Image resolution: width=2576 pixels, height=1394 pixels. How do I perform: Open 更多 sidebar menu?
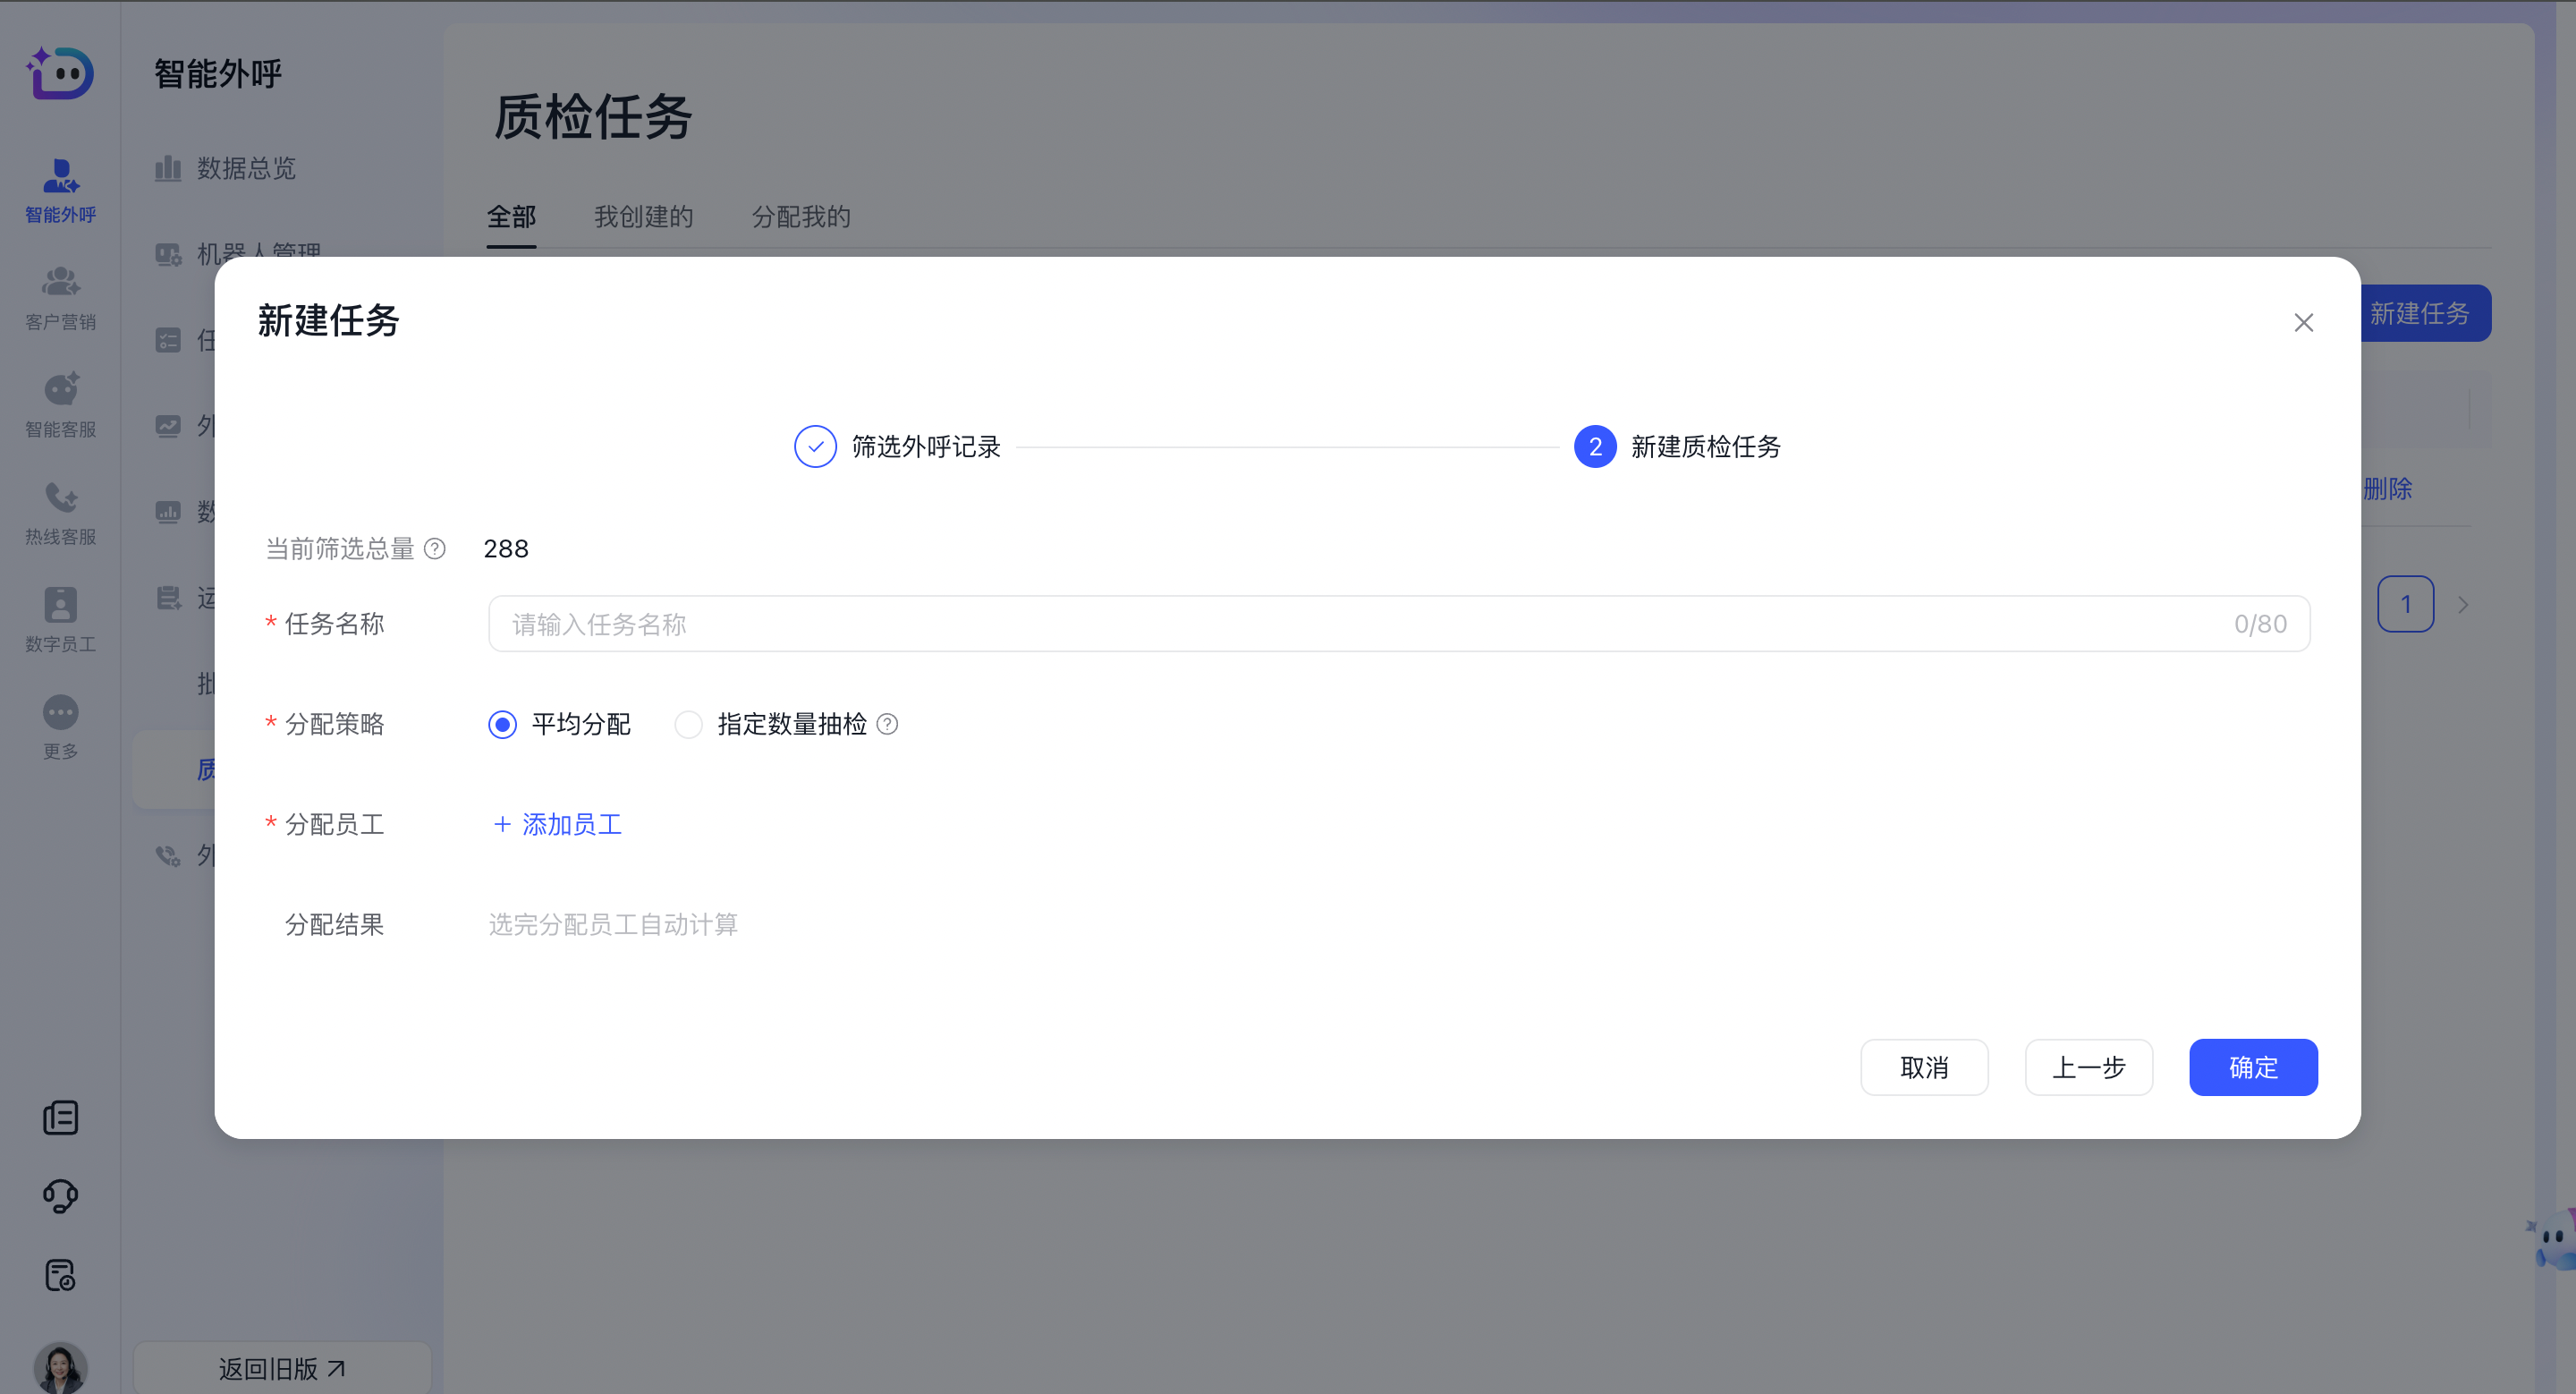[x=60, y=727]
